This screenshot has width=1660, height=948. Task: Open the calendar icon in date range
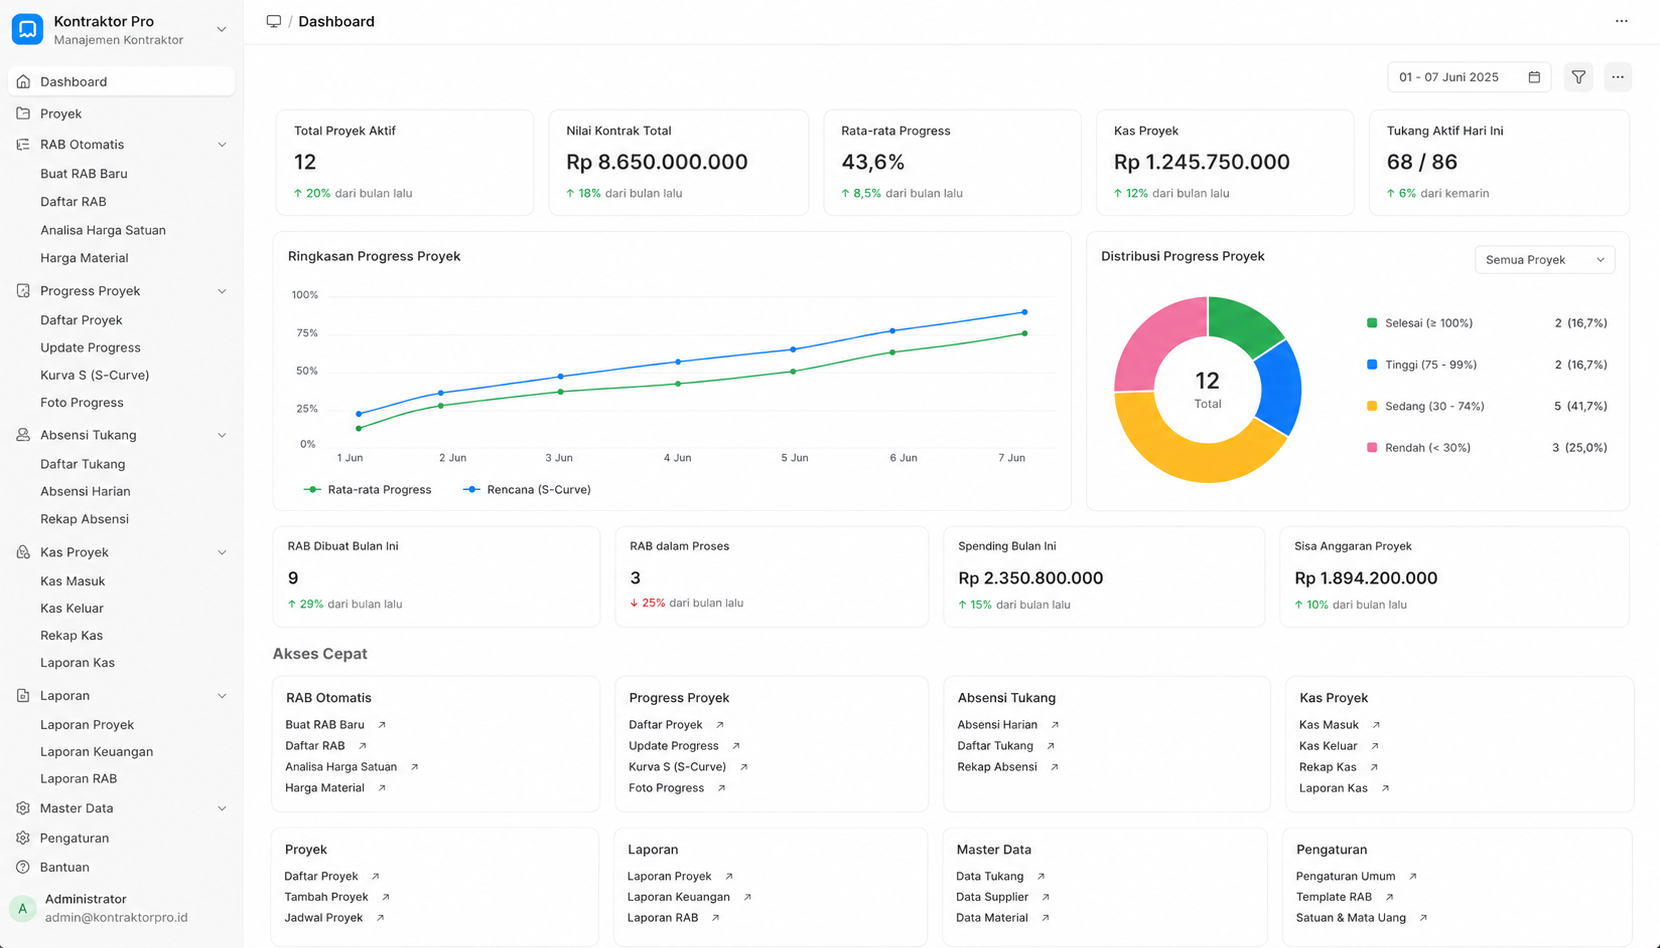[x=1534, y=77]
